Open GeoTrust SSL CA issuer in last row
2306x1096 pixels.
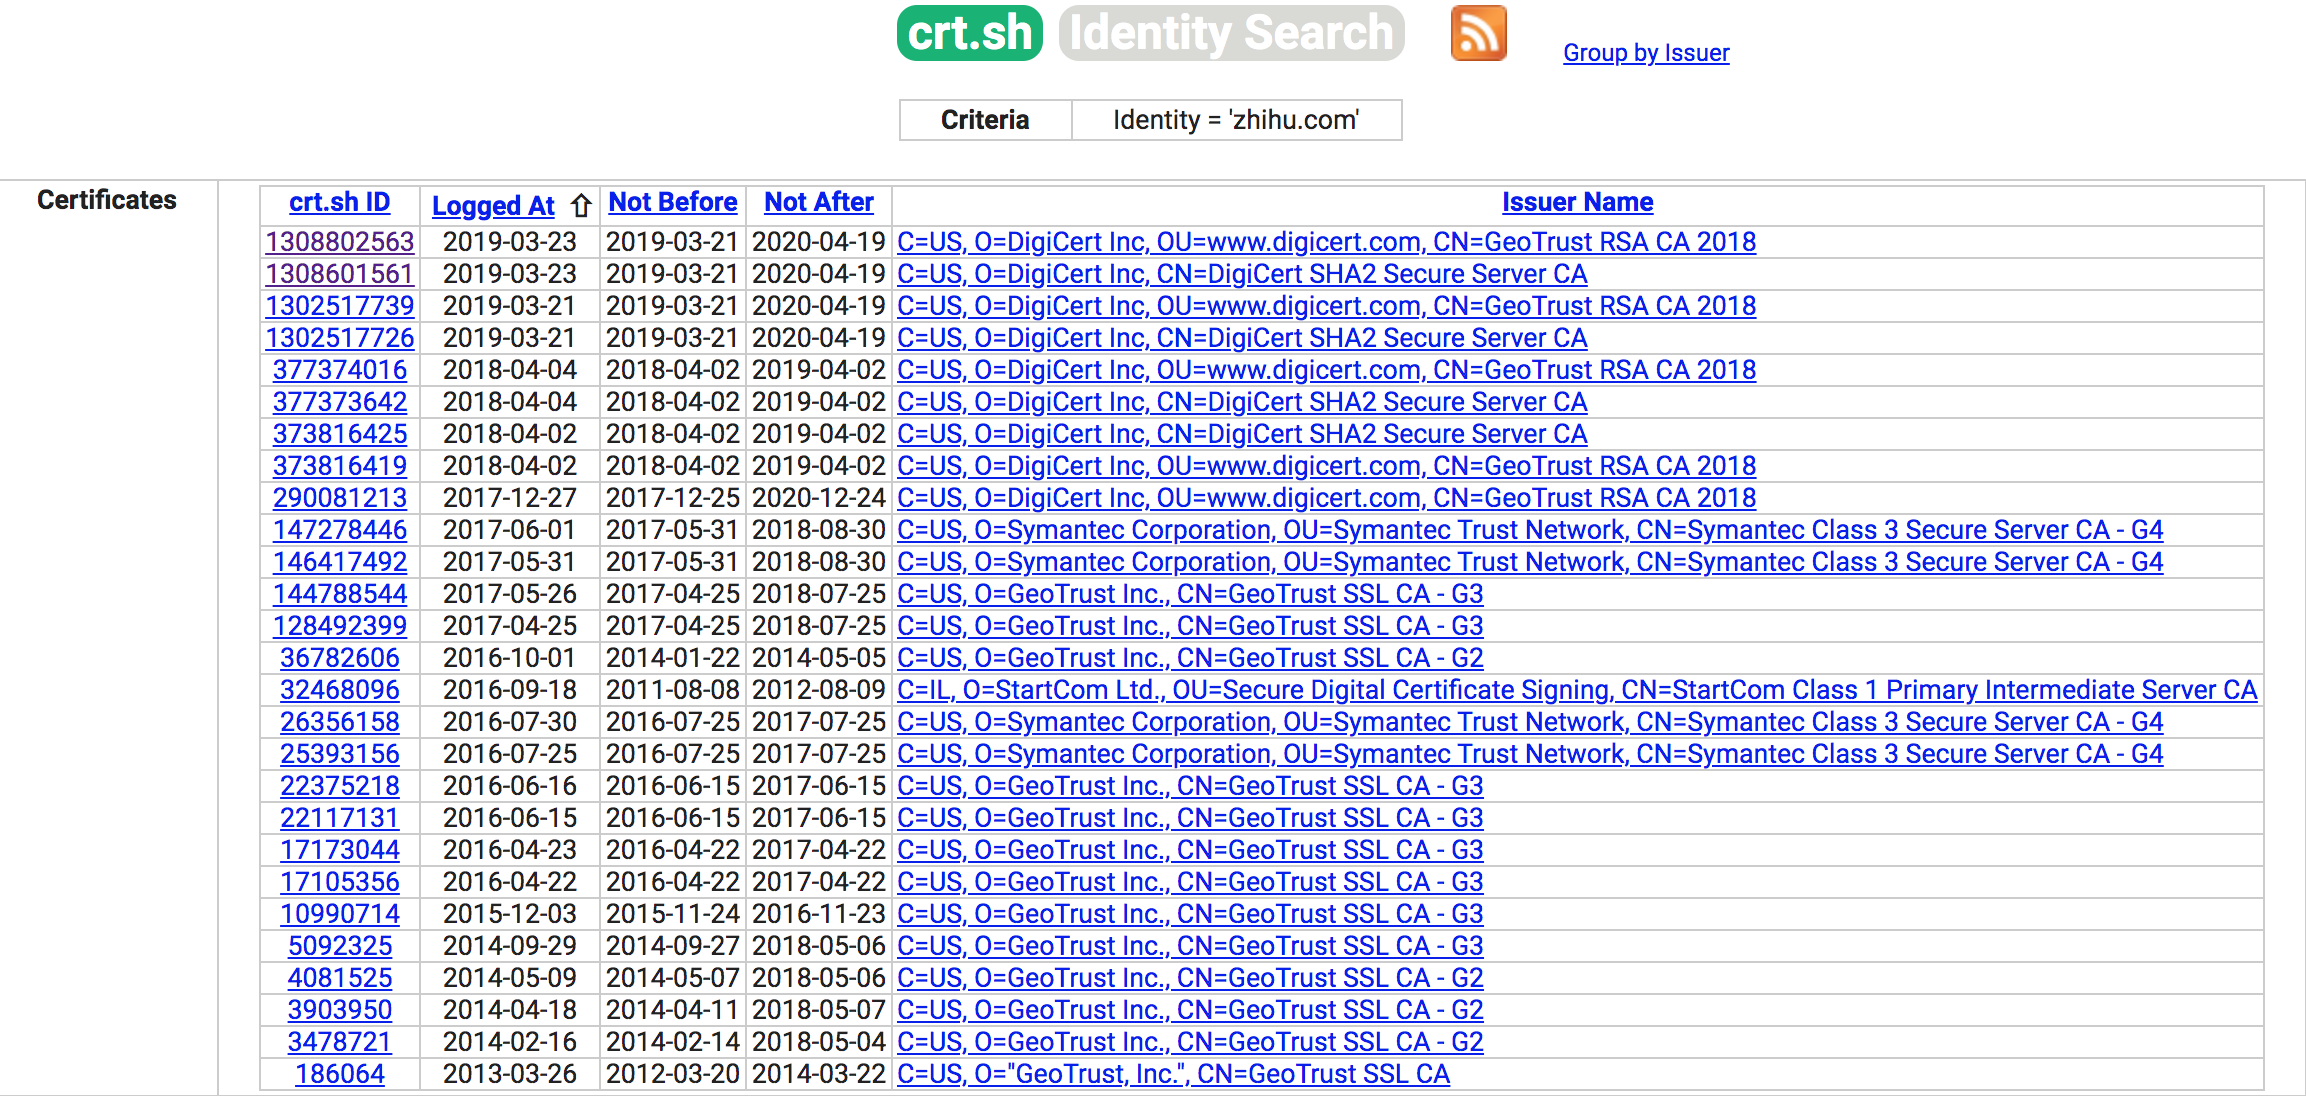tap(1172, 1074)
